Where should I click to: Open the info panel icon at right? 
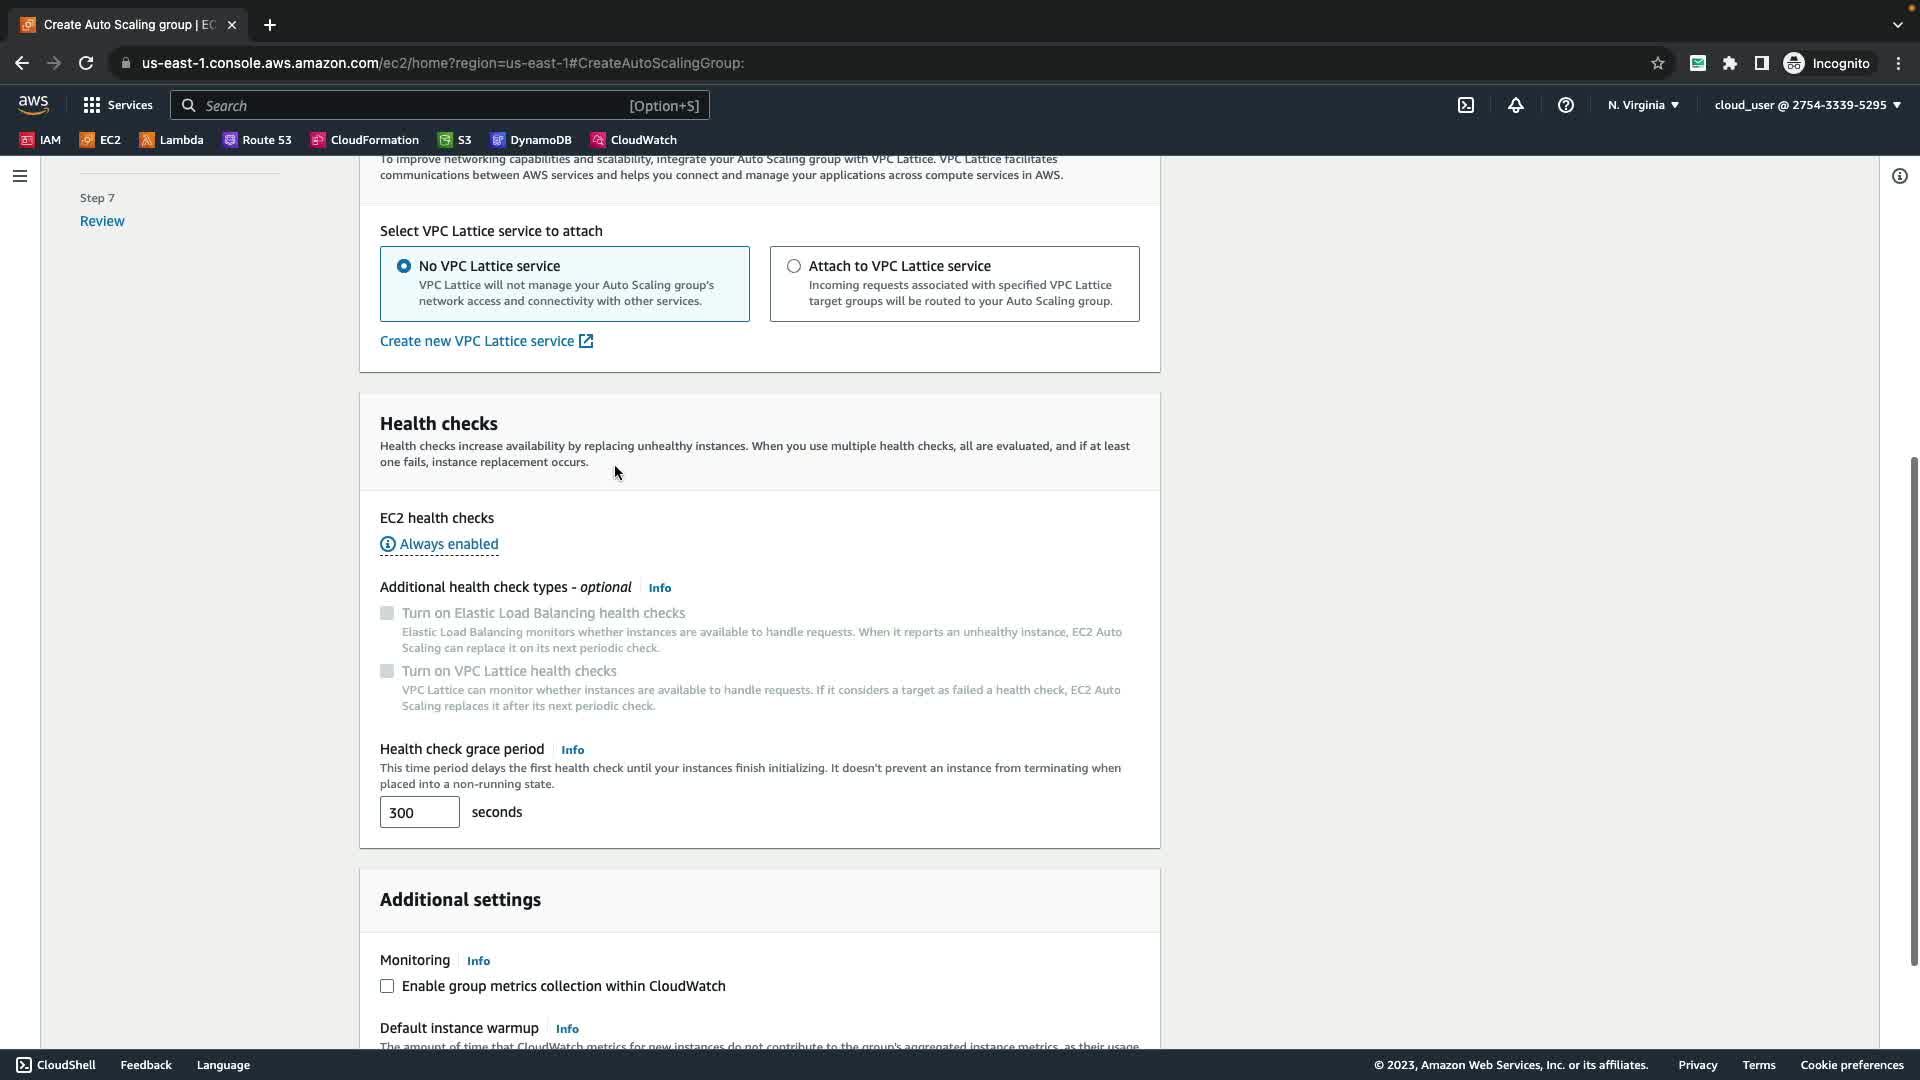1899,176
